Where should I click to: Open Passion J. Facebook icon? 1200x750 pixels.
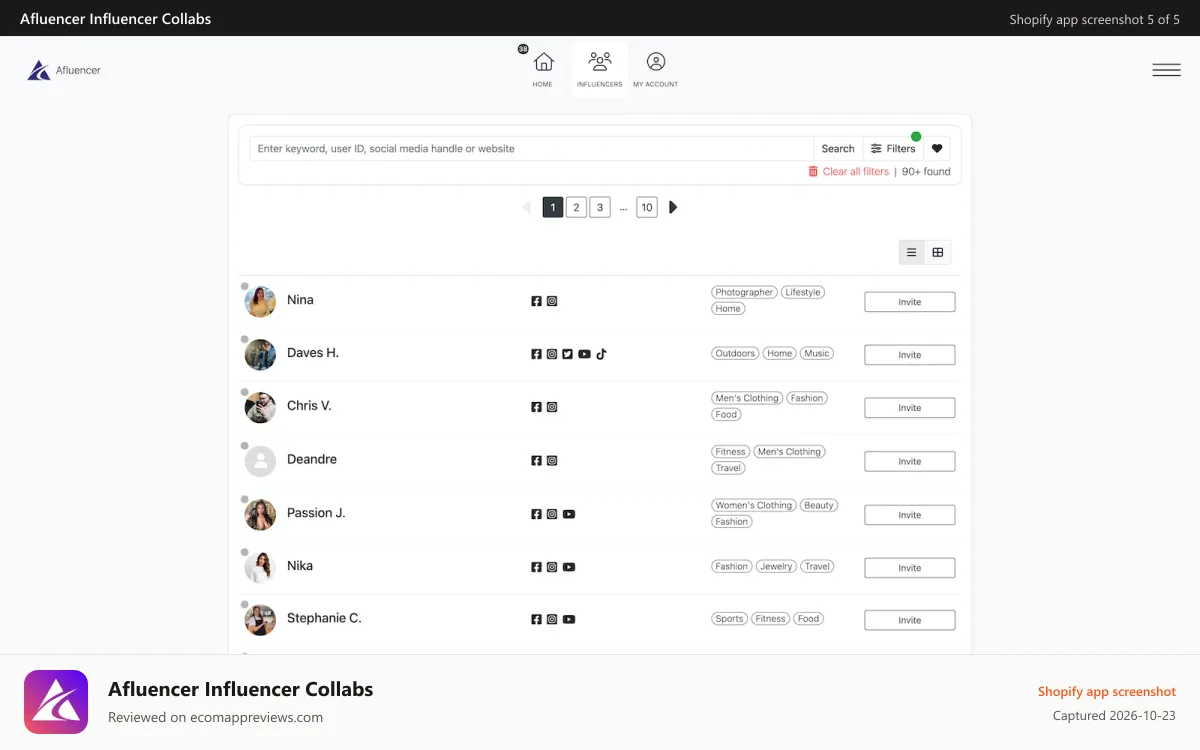click(x=536, y=514)
